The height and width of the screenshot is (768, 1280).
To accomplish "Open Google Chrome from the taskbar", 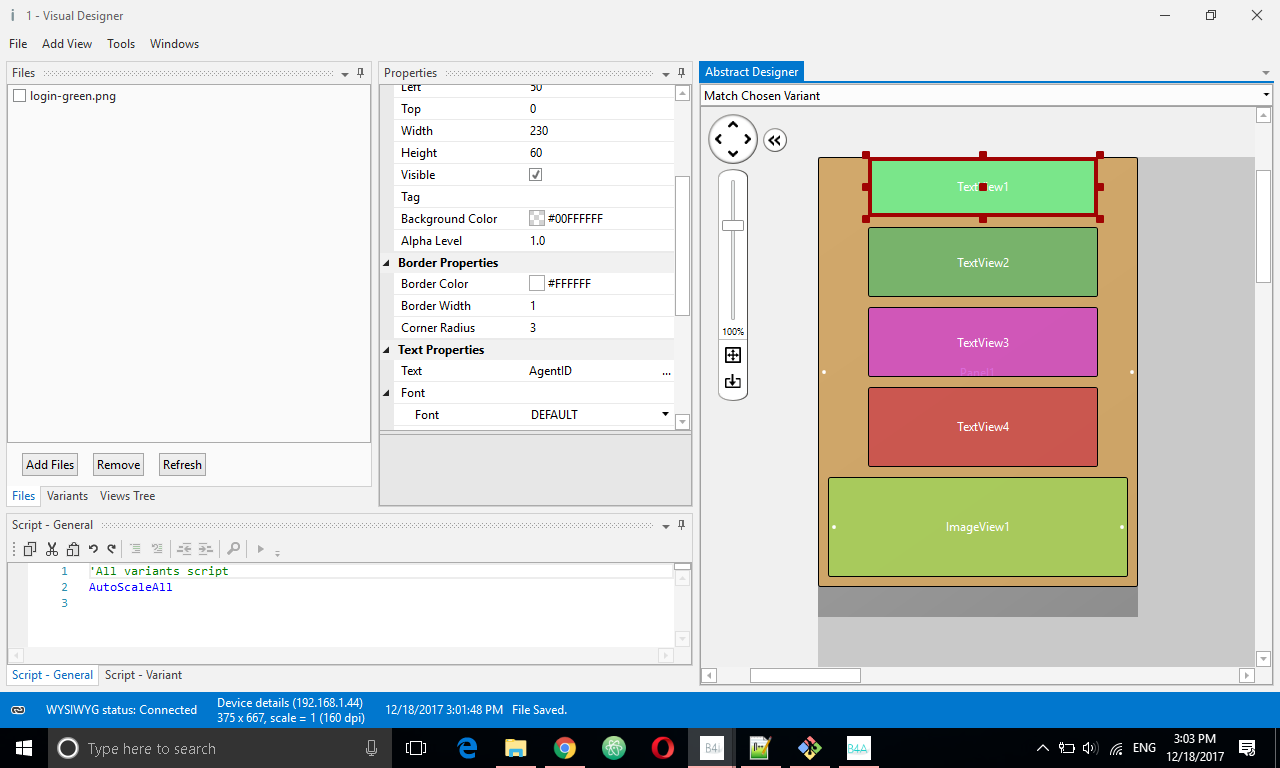I will tap(565, 748).
